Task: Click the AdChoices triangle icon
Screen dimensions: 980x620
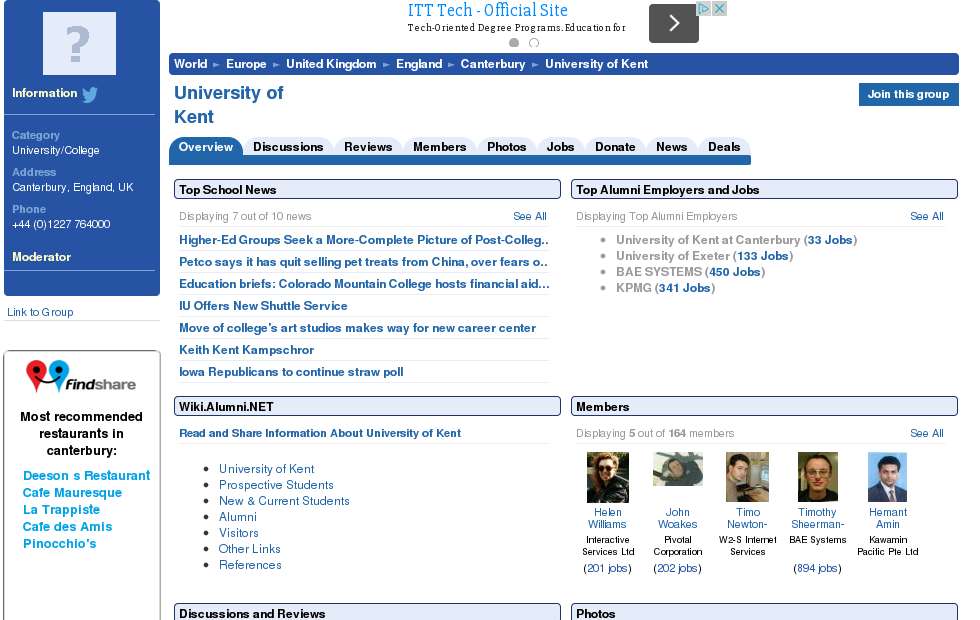Action: coord(704,9)
